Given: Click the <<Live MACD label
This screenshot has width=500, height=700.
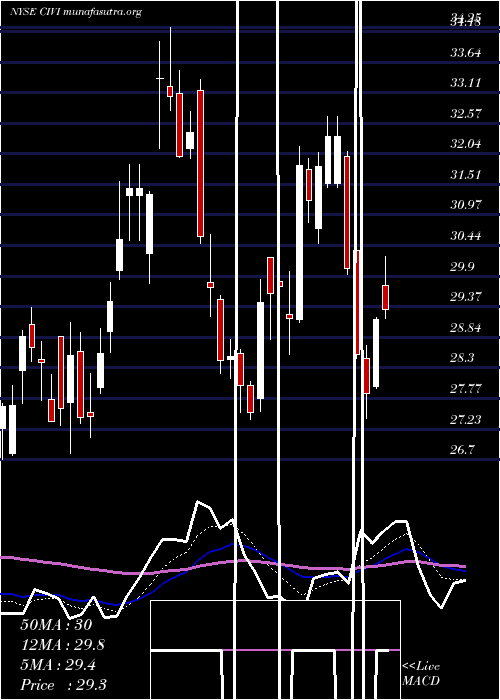Looking at the screenshot, I should [x=421, y=673].
